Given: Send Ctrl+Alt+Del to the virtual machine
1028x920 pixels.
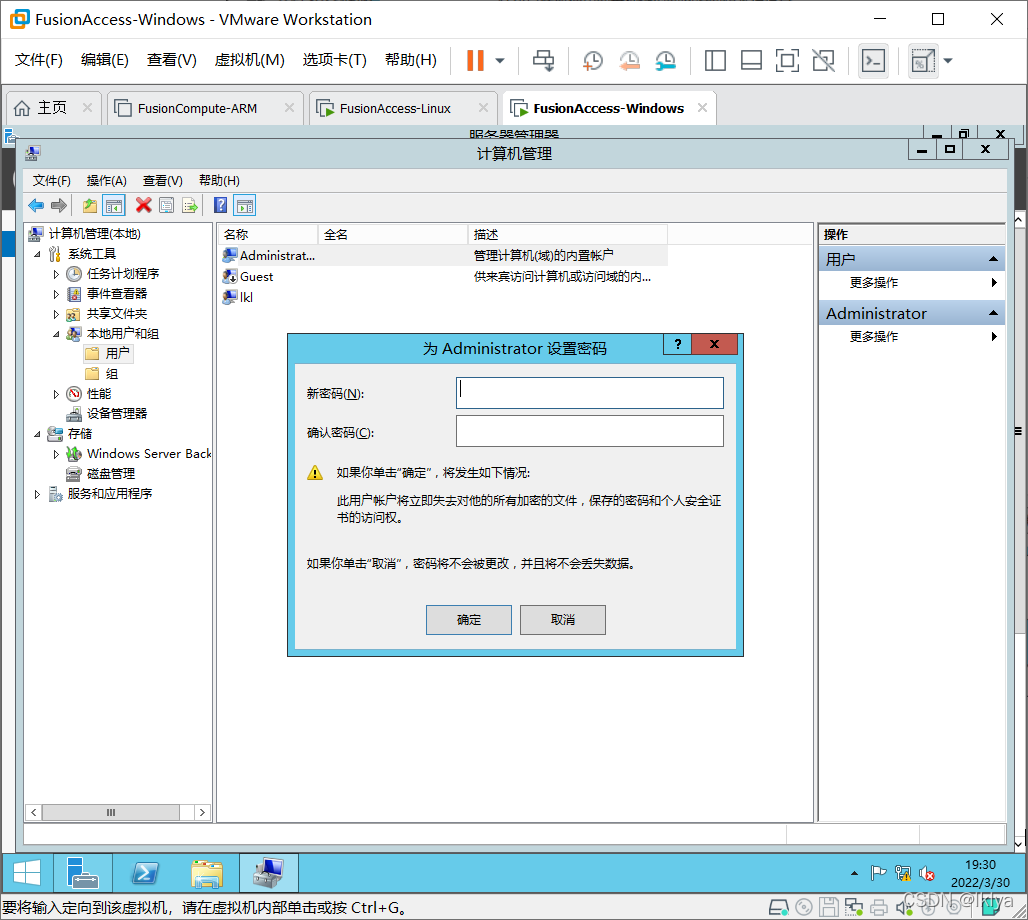Looking at the screenshot, I should click(x=543, y=60).
